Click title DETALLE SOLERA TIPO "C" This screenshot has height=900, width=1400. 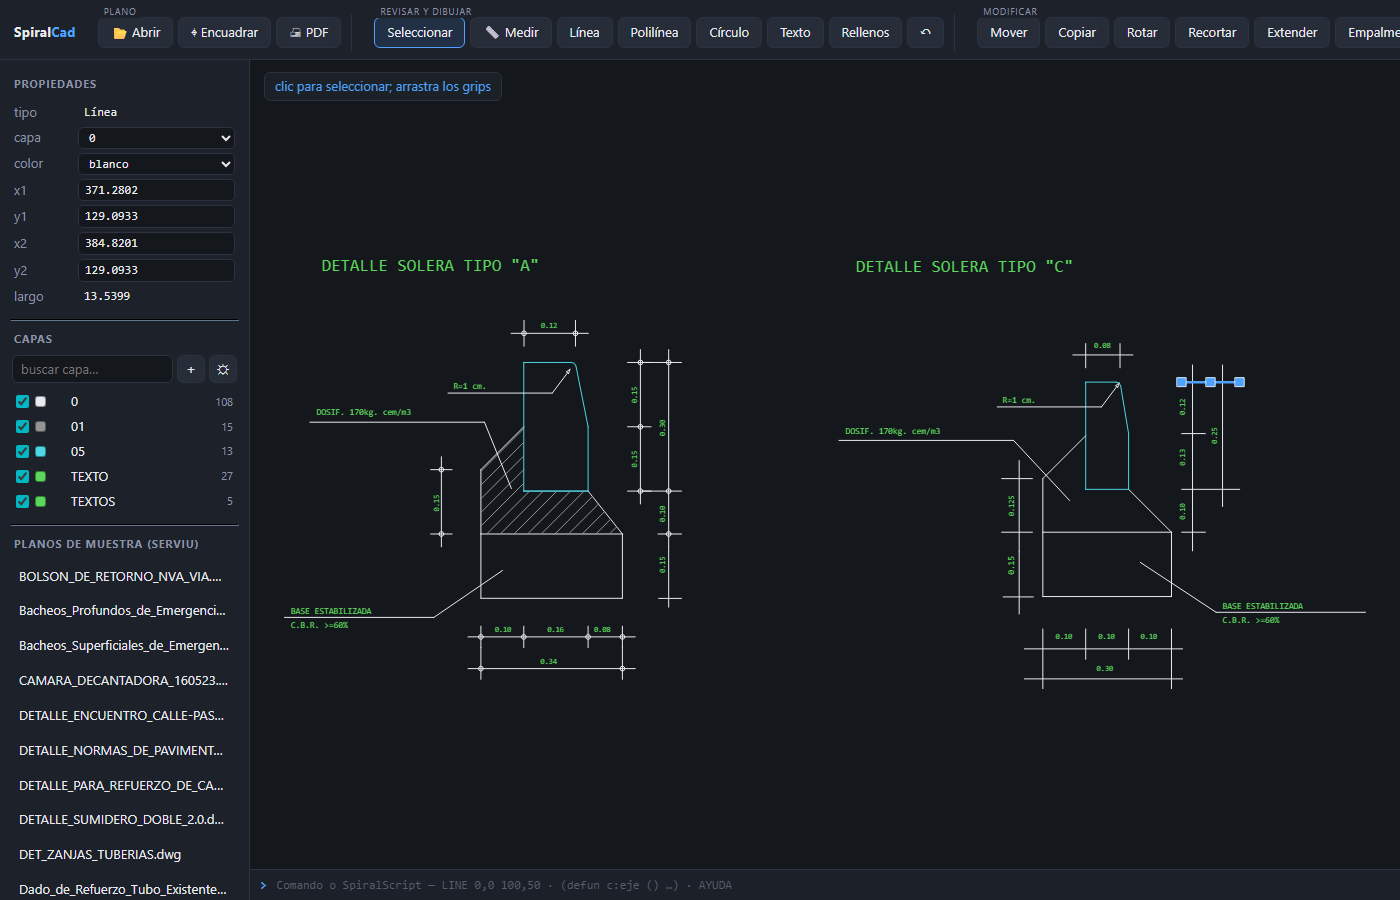(964, 267)
